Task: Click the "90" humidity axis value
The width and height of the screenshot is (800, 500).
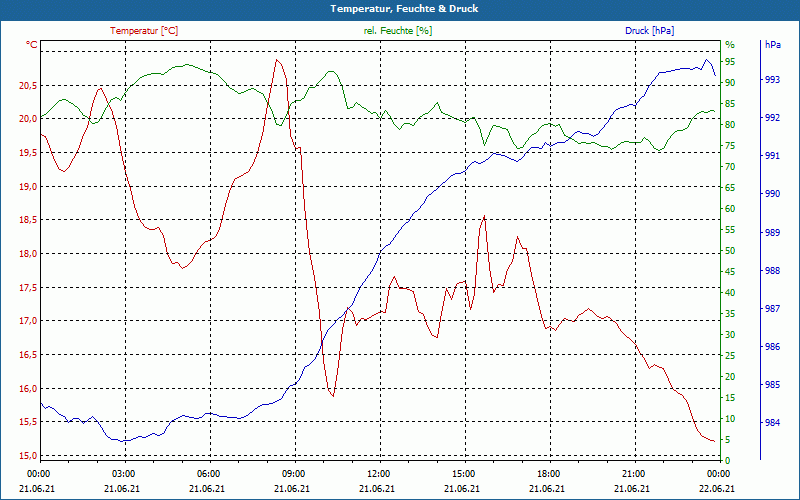Action: (730, 83)
